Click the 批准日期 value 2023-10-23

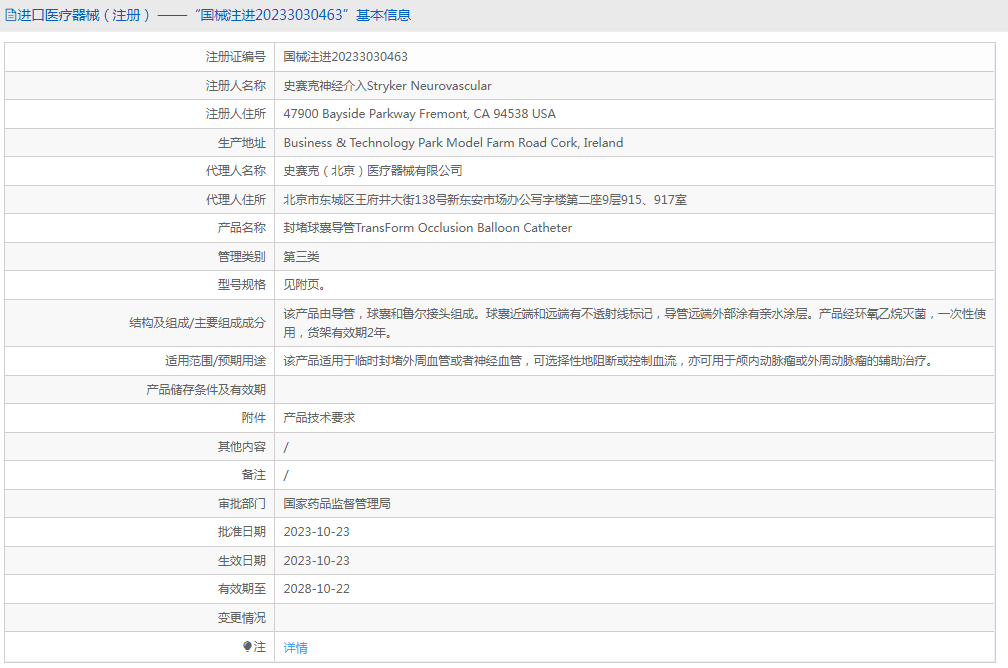click(x=316, y=532)
